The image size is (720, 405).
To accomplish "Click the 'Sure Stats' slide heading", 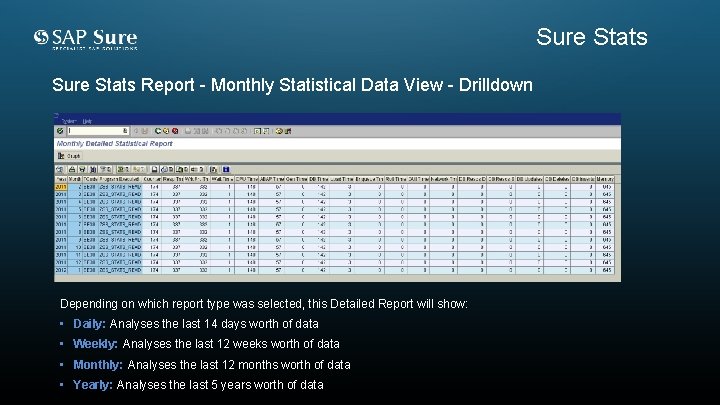I will [592, 37].
